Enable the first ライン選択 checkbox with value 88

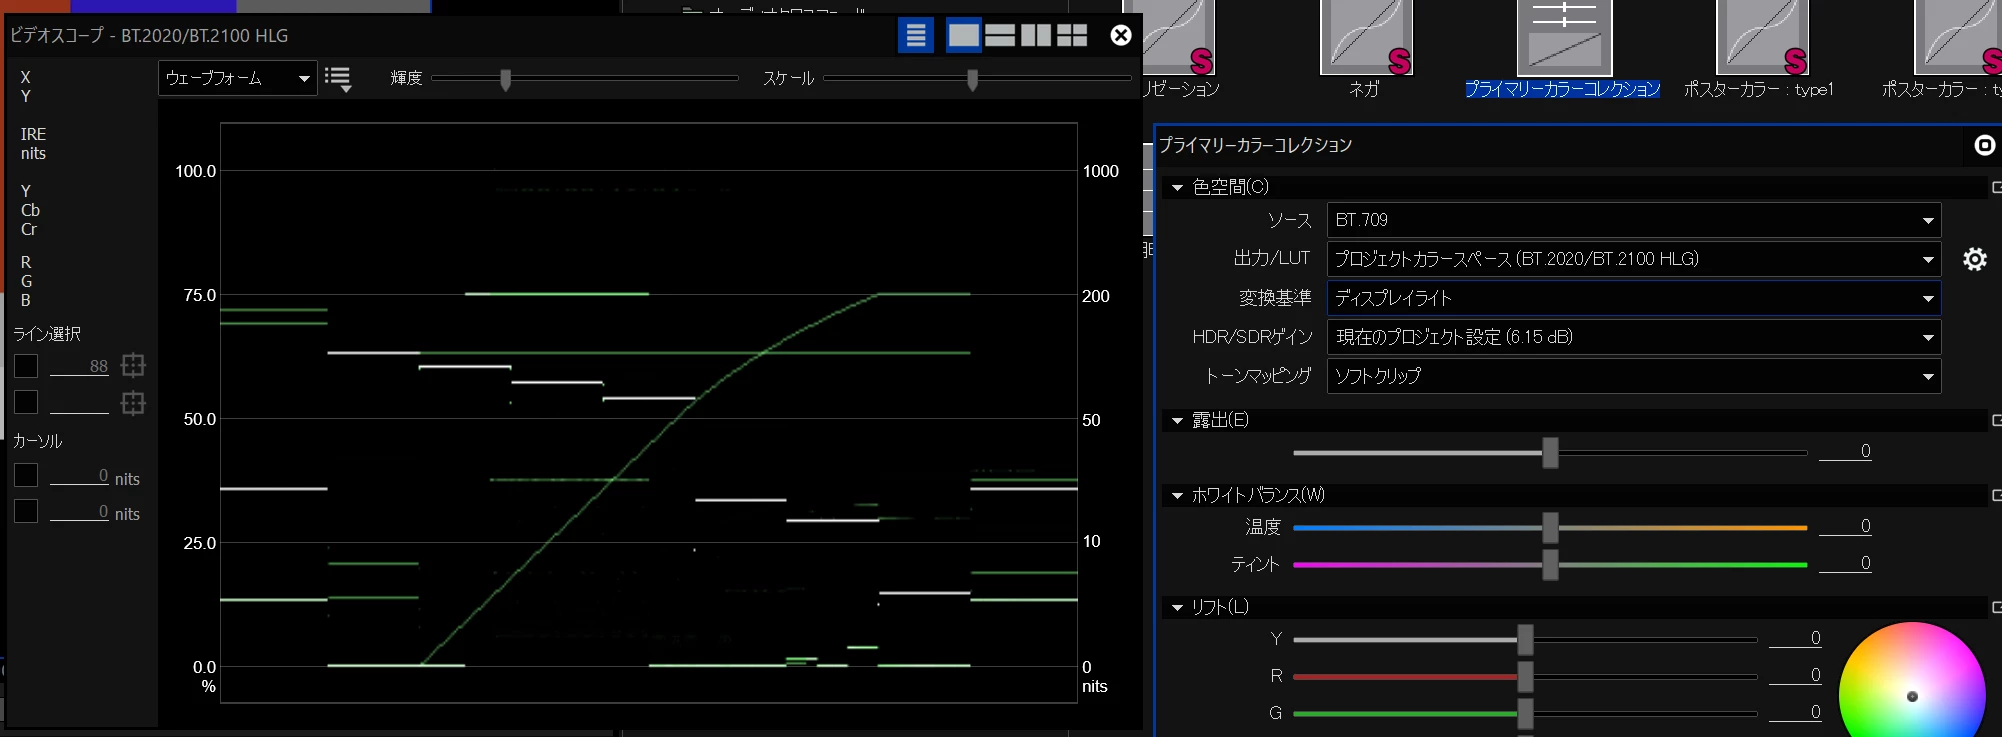point(26,366)
